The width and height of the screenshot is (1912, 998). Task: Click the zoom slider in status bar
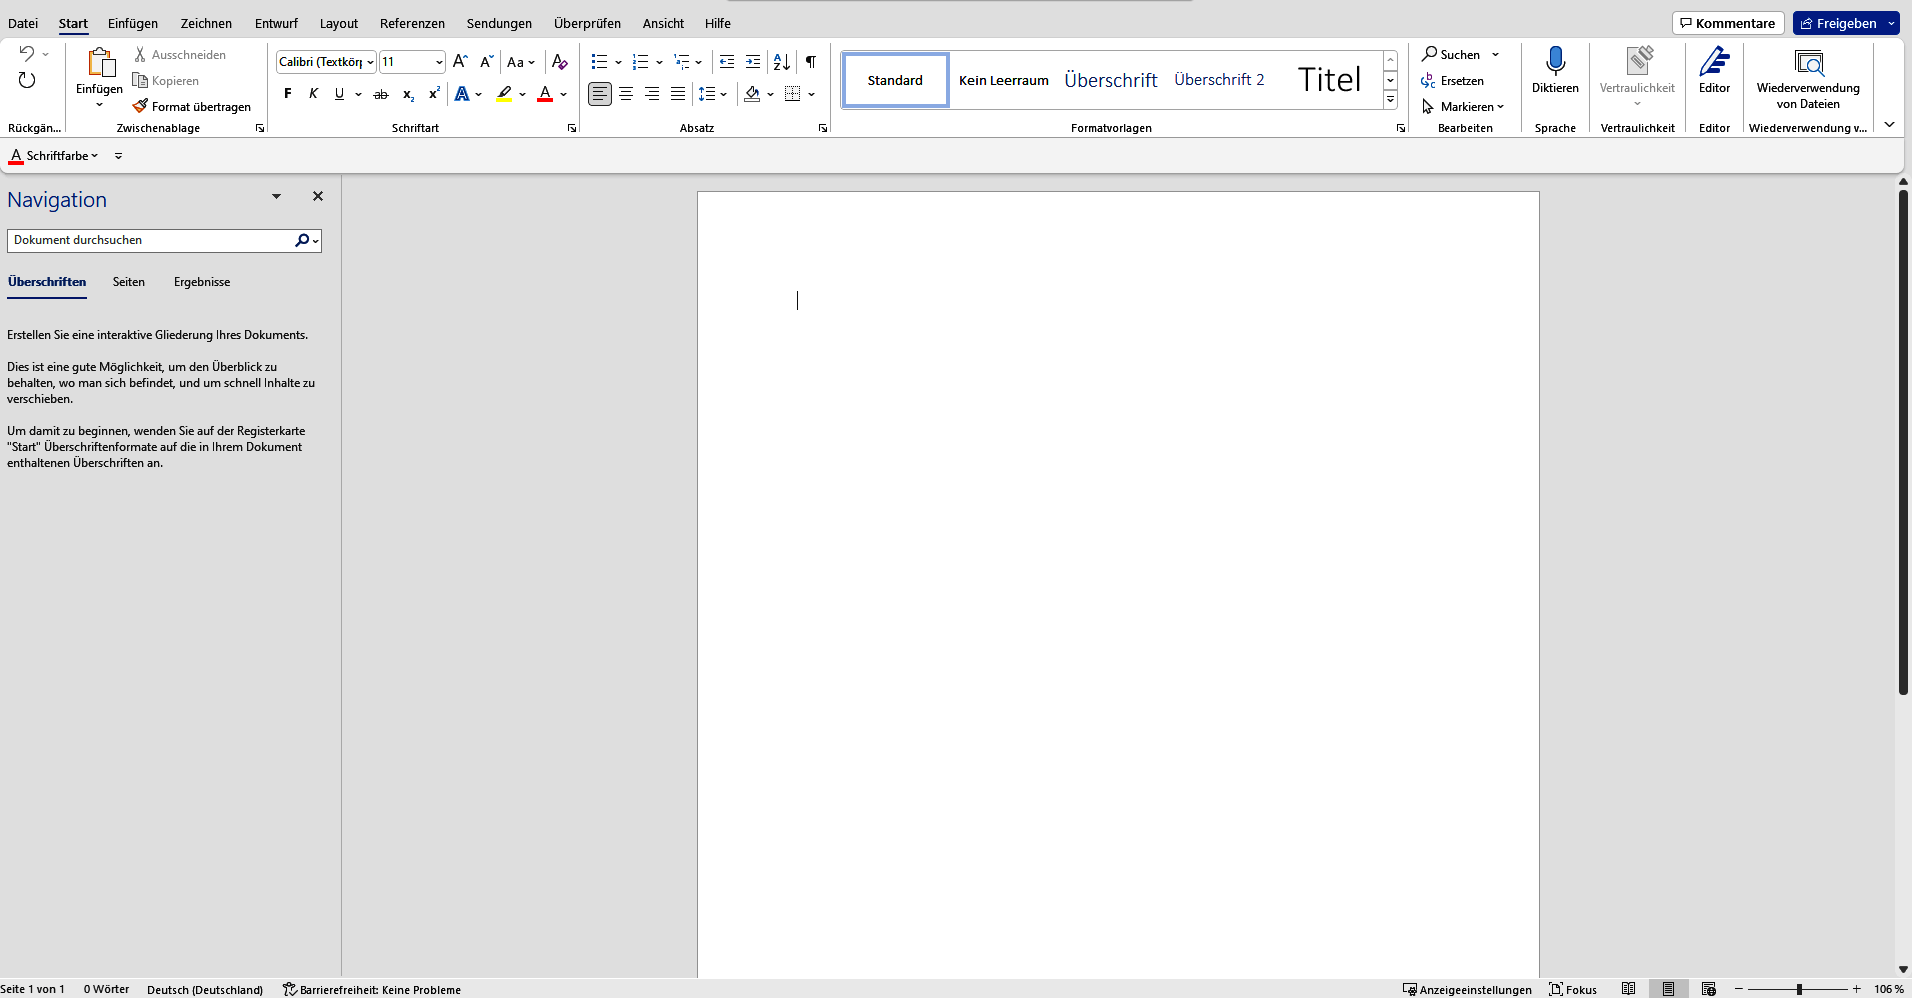coord(1799,989)
